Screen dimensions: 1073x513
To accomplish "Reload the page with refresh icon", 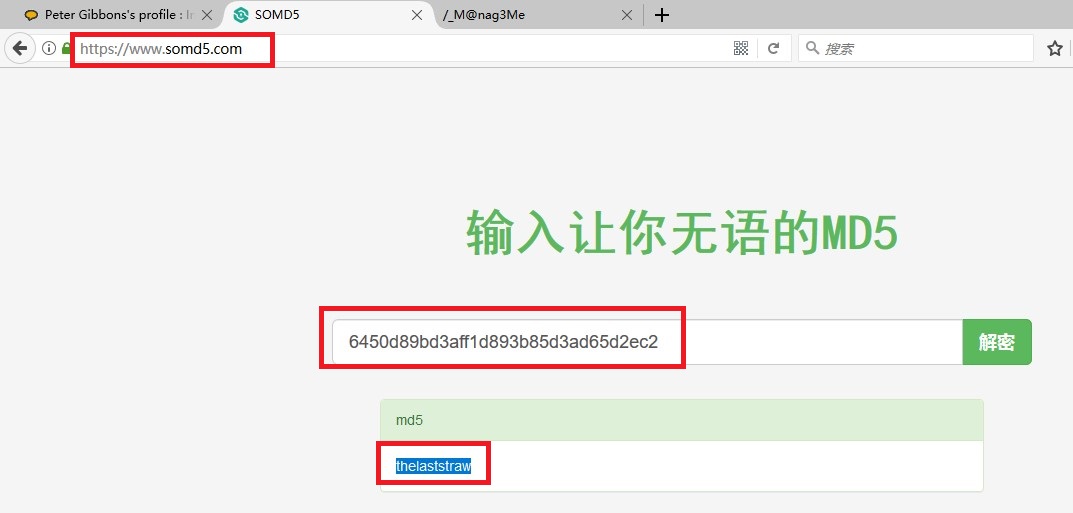I will [x=773, y=48].
